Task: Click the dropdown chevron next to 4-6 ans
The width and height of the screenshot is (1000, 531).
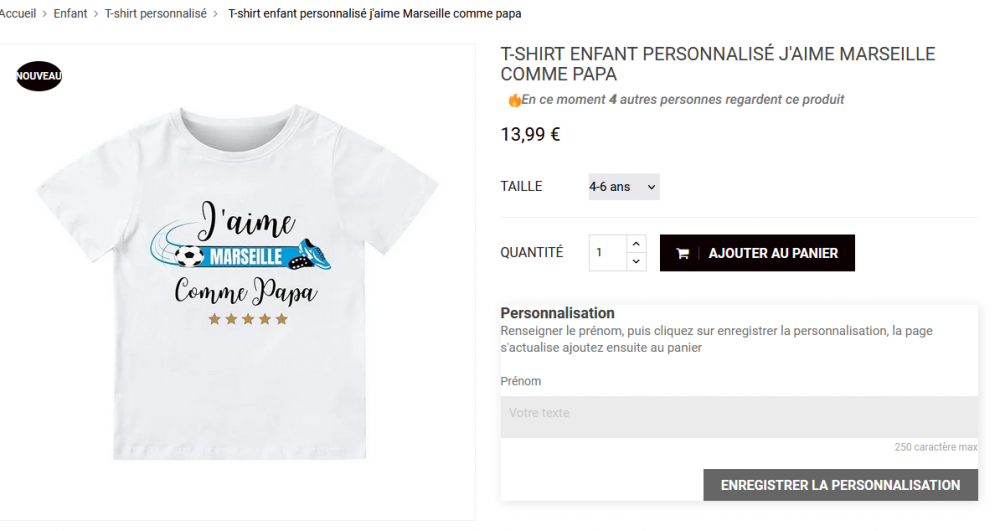Action: point(651,187)
